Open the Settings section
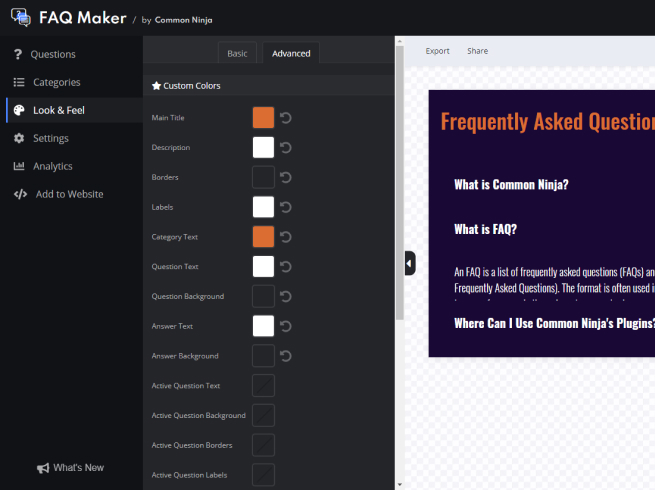This screenshot has height=490, width=655. click(51, 138)
